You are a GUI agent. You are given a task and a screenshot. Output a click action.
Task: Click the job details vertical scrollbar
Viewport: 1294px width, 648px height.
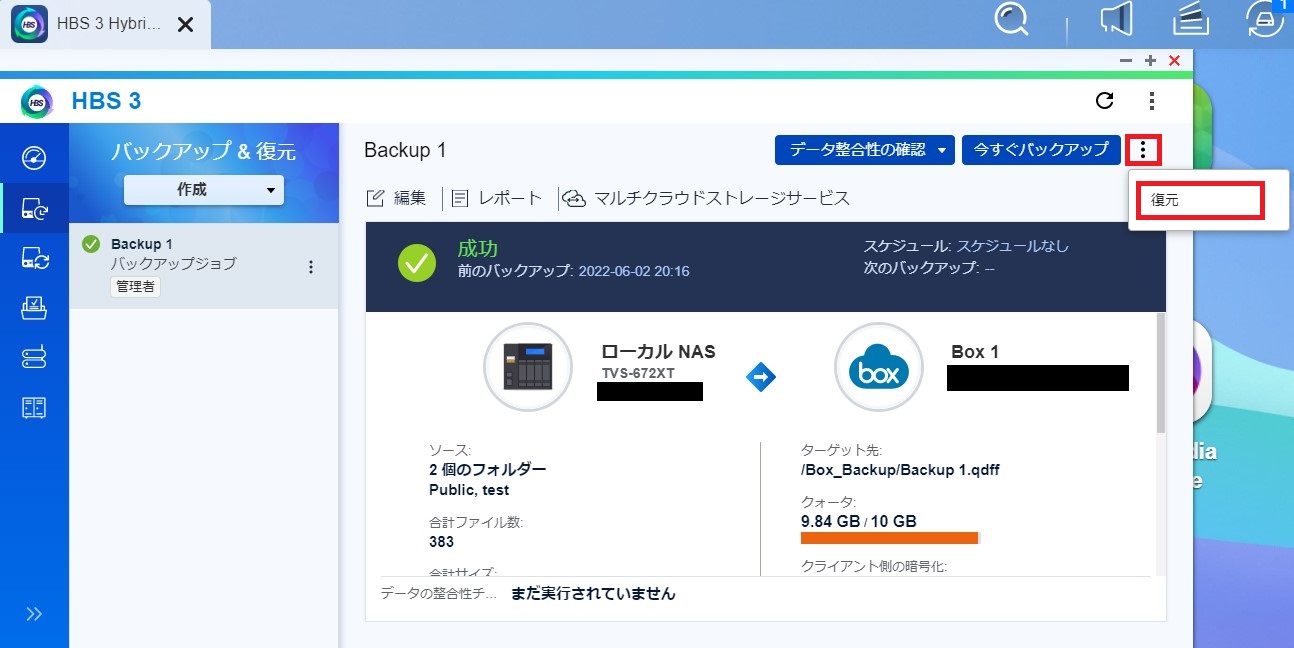[x=1160, y=372]
